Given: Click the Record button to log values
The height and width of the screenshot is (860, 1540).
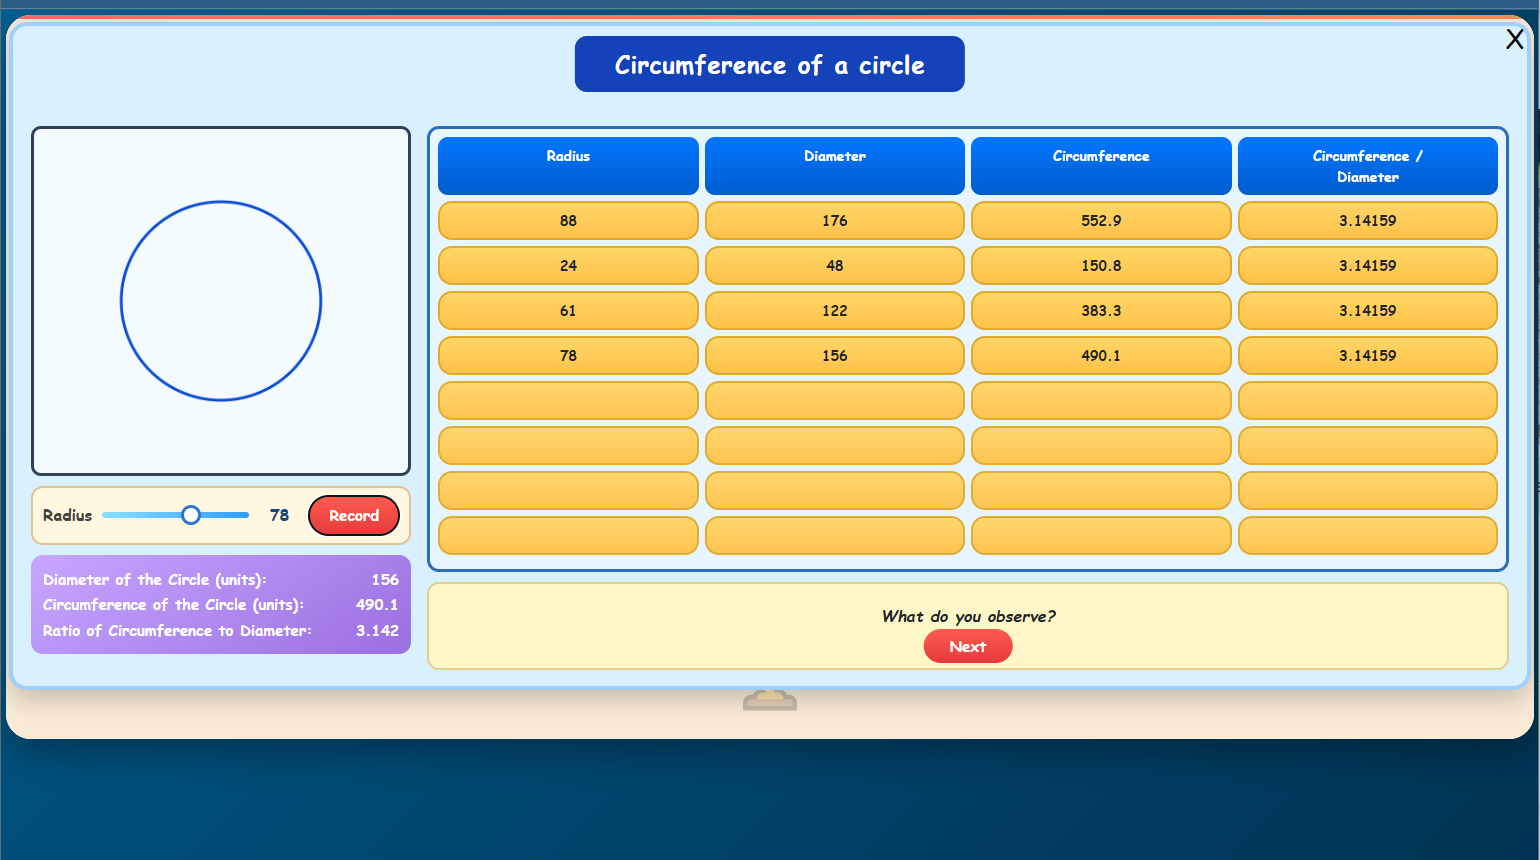Looking at the screenshot, I should 353,514.
